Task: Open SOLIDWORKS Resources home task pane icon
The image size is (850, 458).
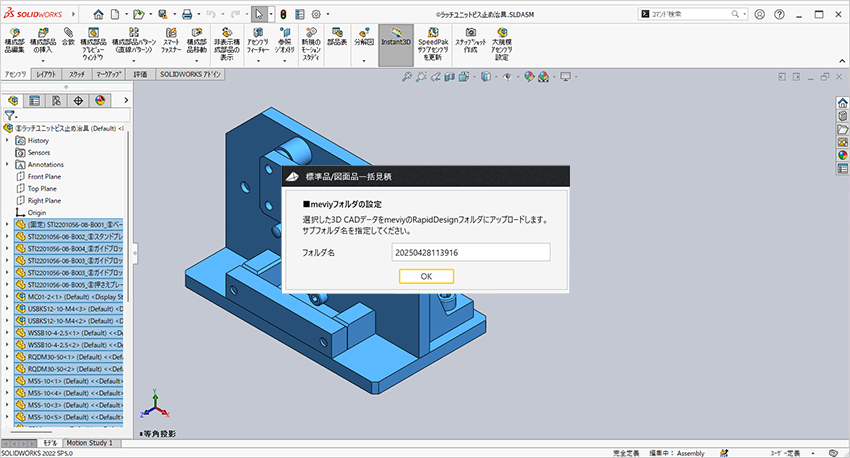Action: (842, 103)
